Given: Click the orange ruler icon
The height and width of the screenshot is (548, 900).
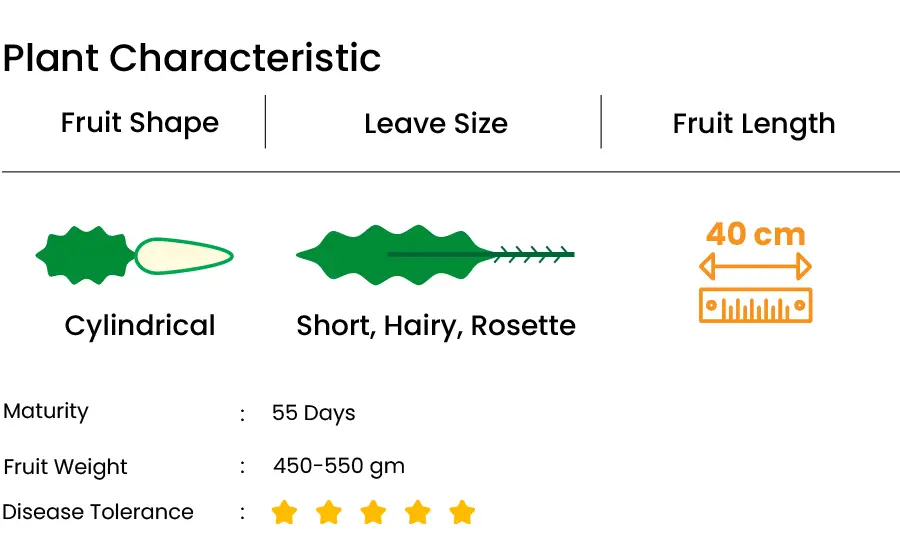Looking at the screenshot, I should click(x=755, y=305).
